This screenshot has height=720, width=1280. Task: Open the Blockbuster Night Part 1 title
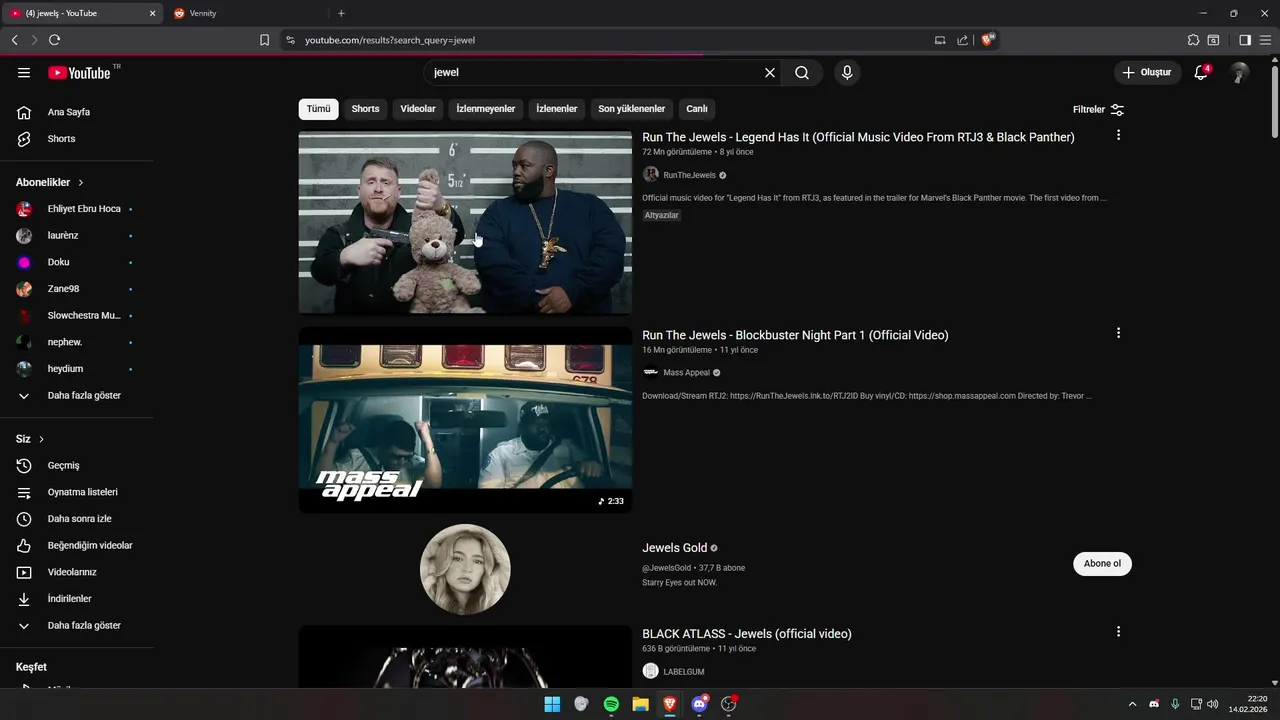click(795, 335)
